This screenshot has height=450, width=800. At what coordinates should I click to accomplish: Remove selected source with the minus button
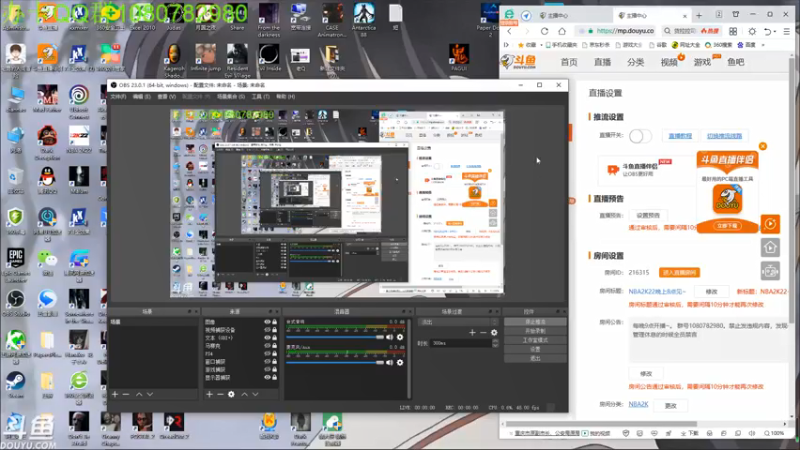220,394
